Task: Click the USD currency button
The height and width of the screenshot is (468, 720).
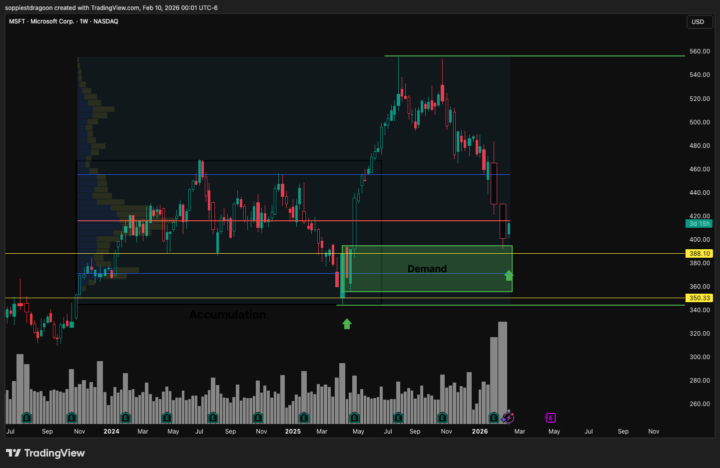Action: click(x=698, y=22)
